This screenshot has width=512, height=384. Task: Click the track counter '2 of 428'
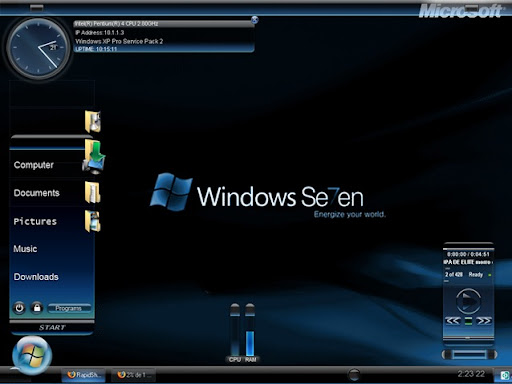click(454, 275)
